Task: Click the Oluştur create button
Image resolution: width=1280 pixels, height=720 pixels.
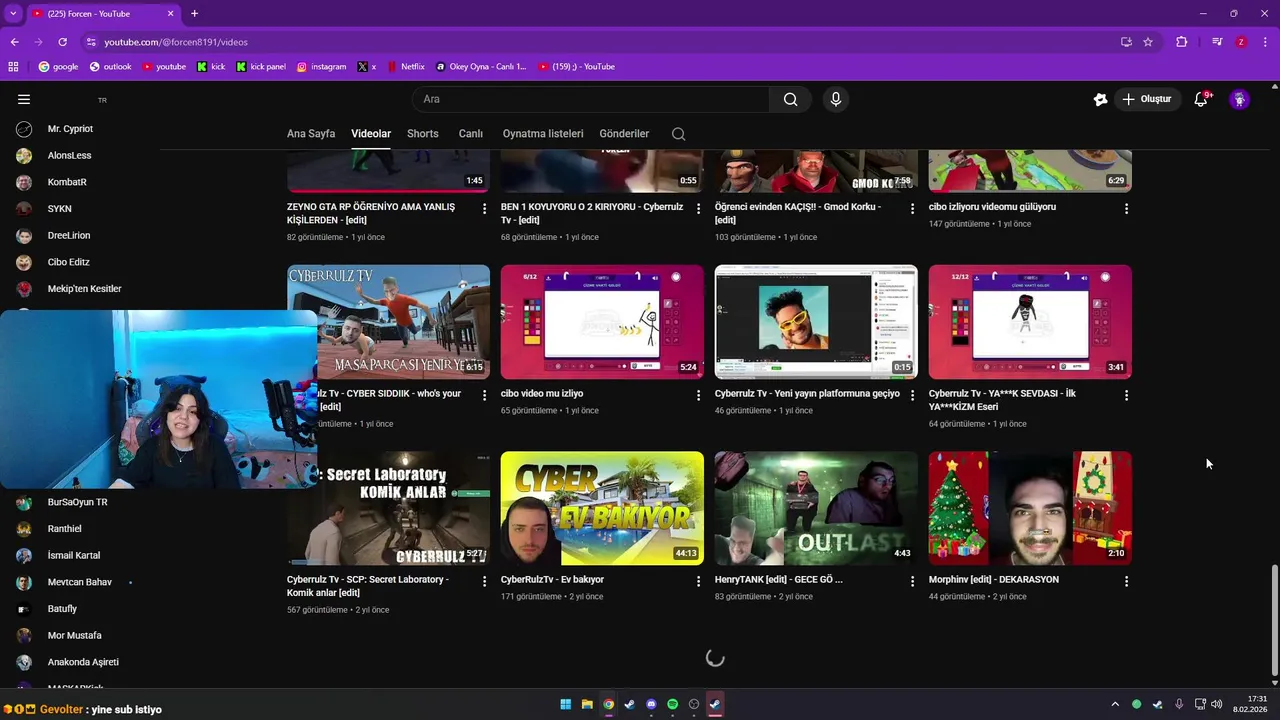Action: pos(1146,99)
